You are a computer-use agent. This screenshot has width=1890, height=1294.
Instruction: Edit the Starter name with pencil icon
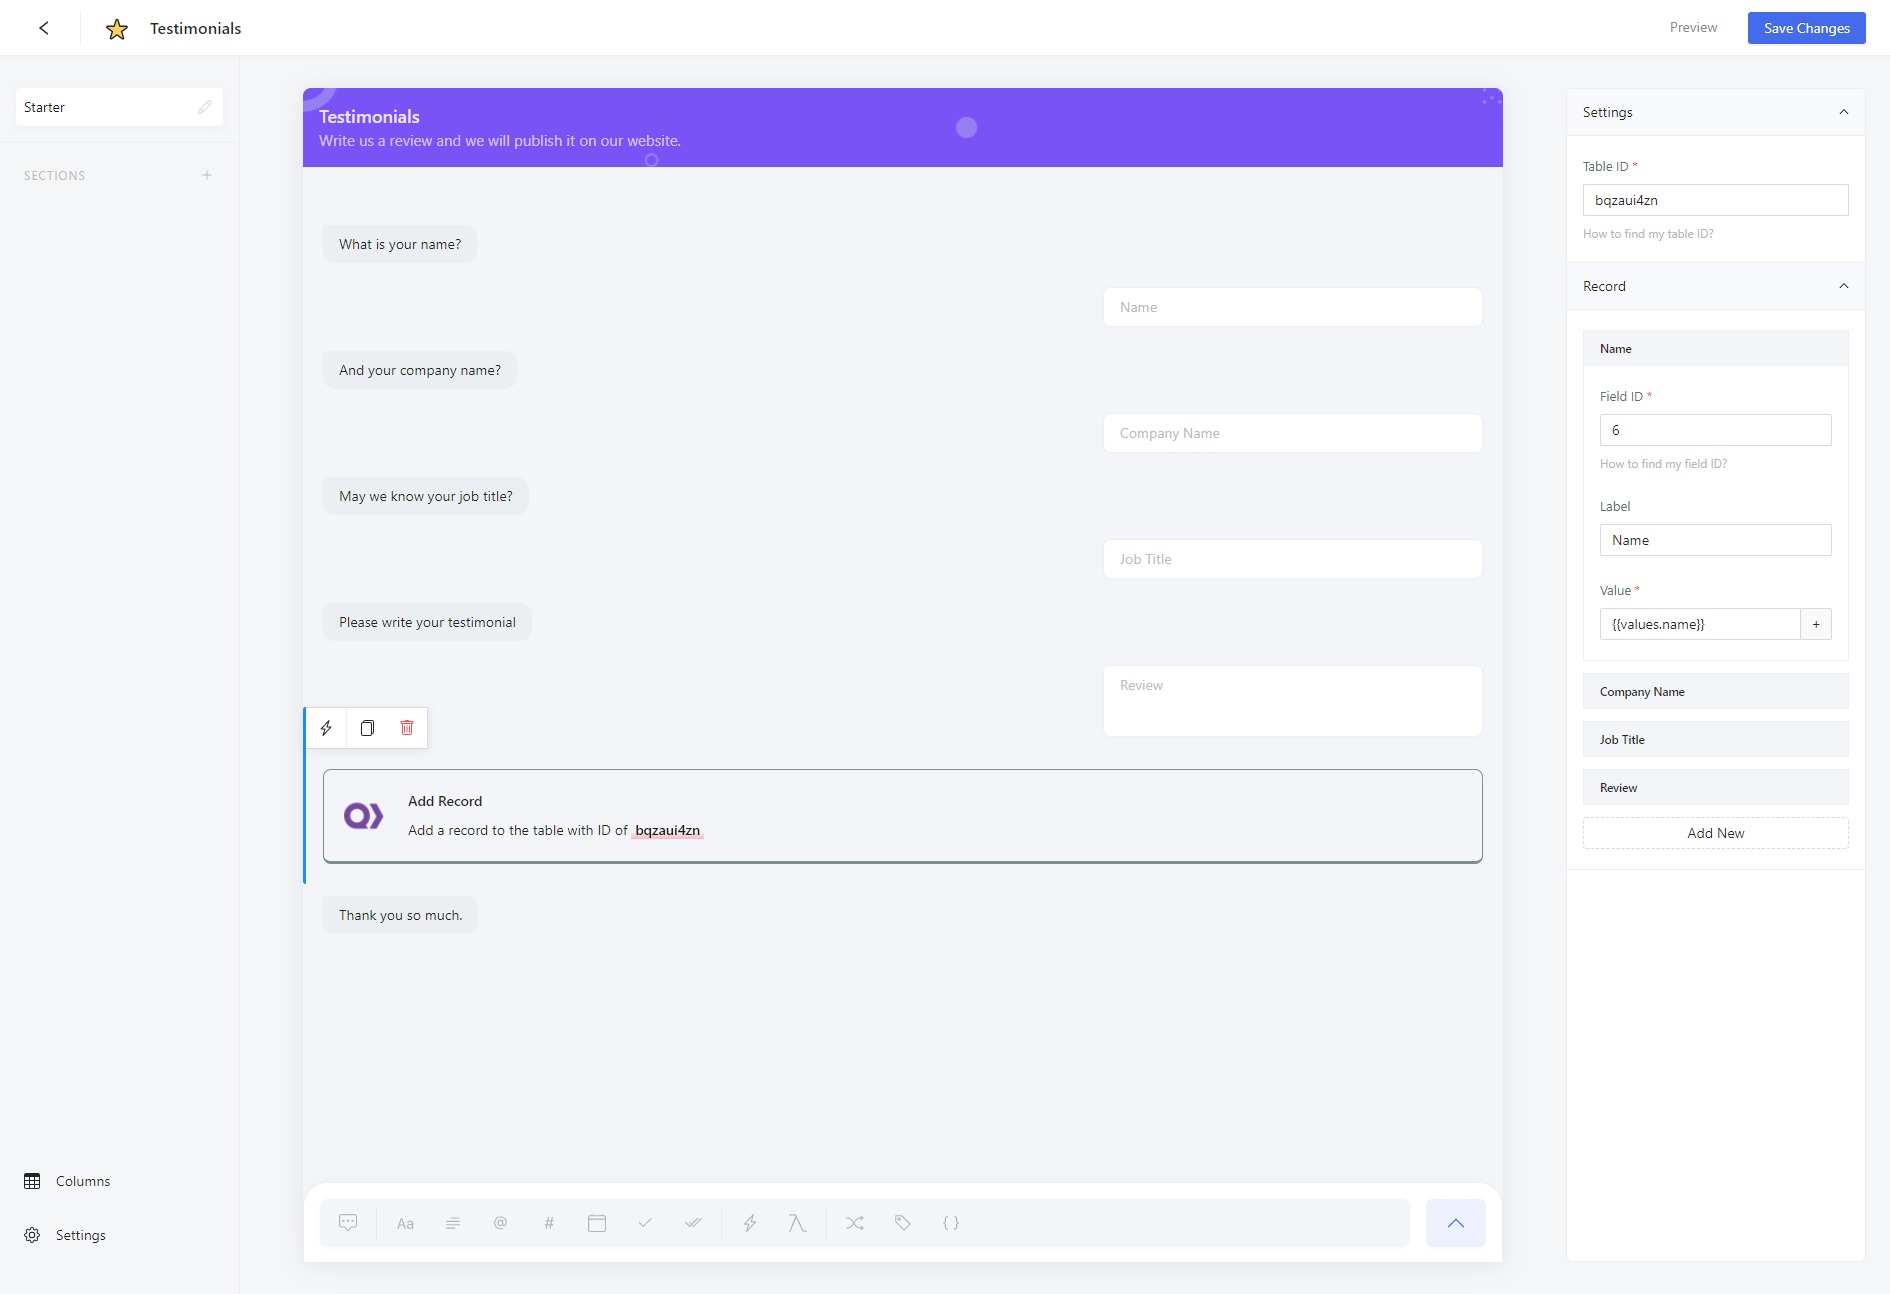tap(205, 107)
